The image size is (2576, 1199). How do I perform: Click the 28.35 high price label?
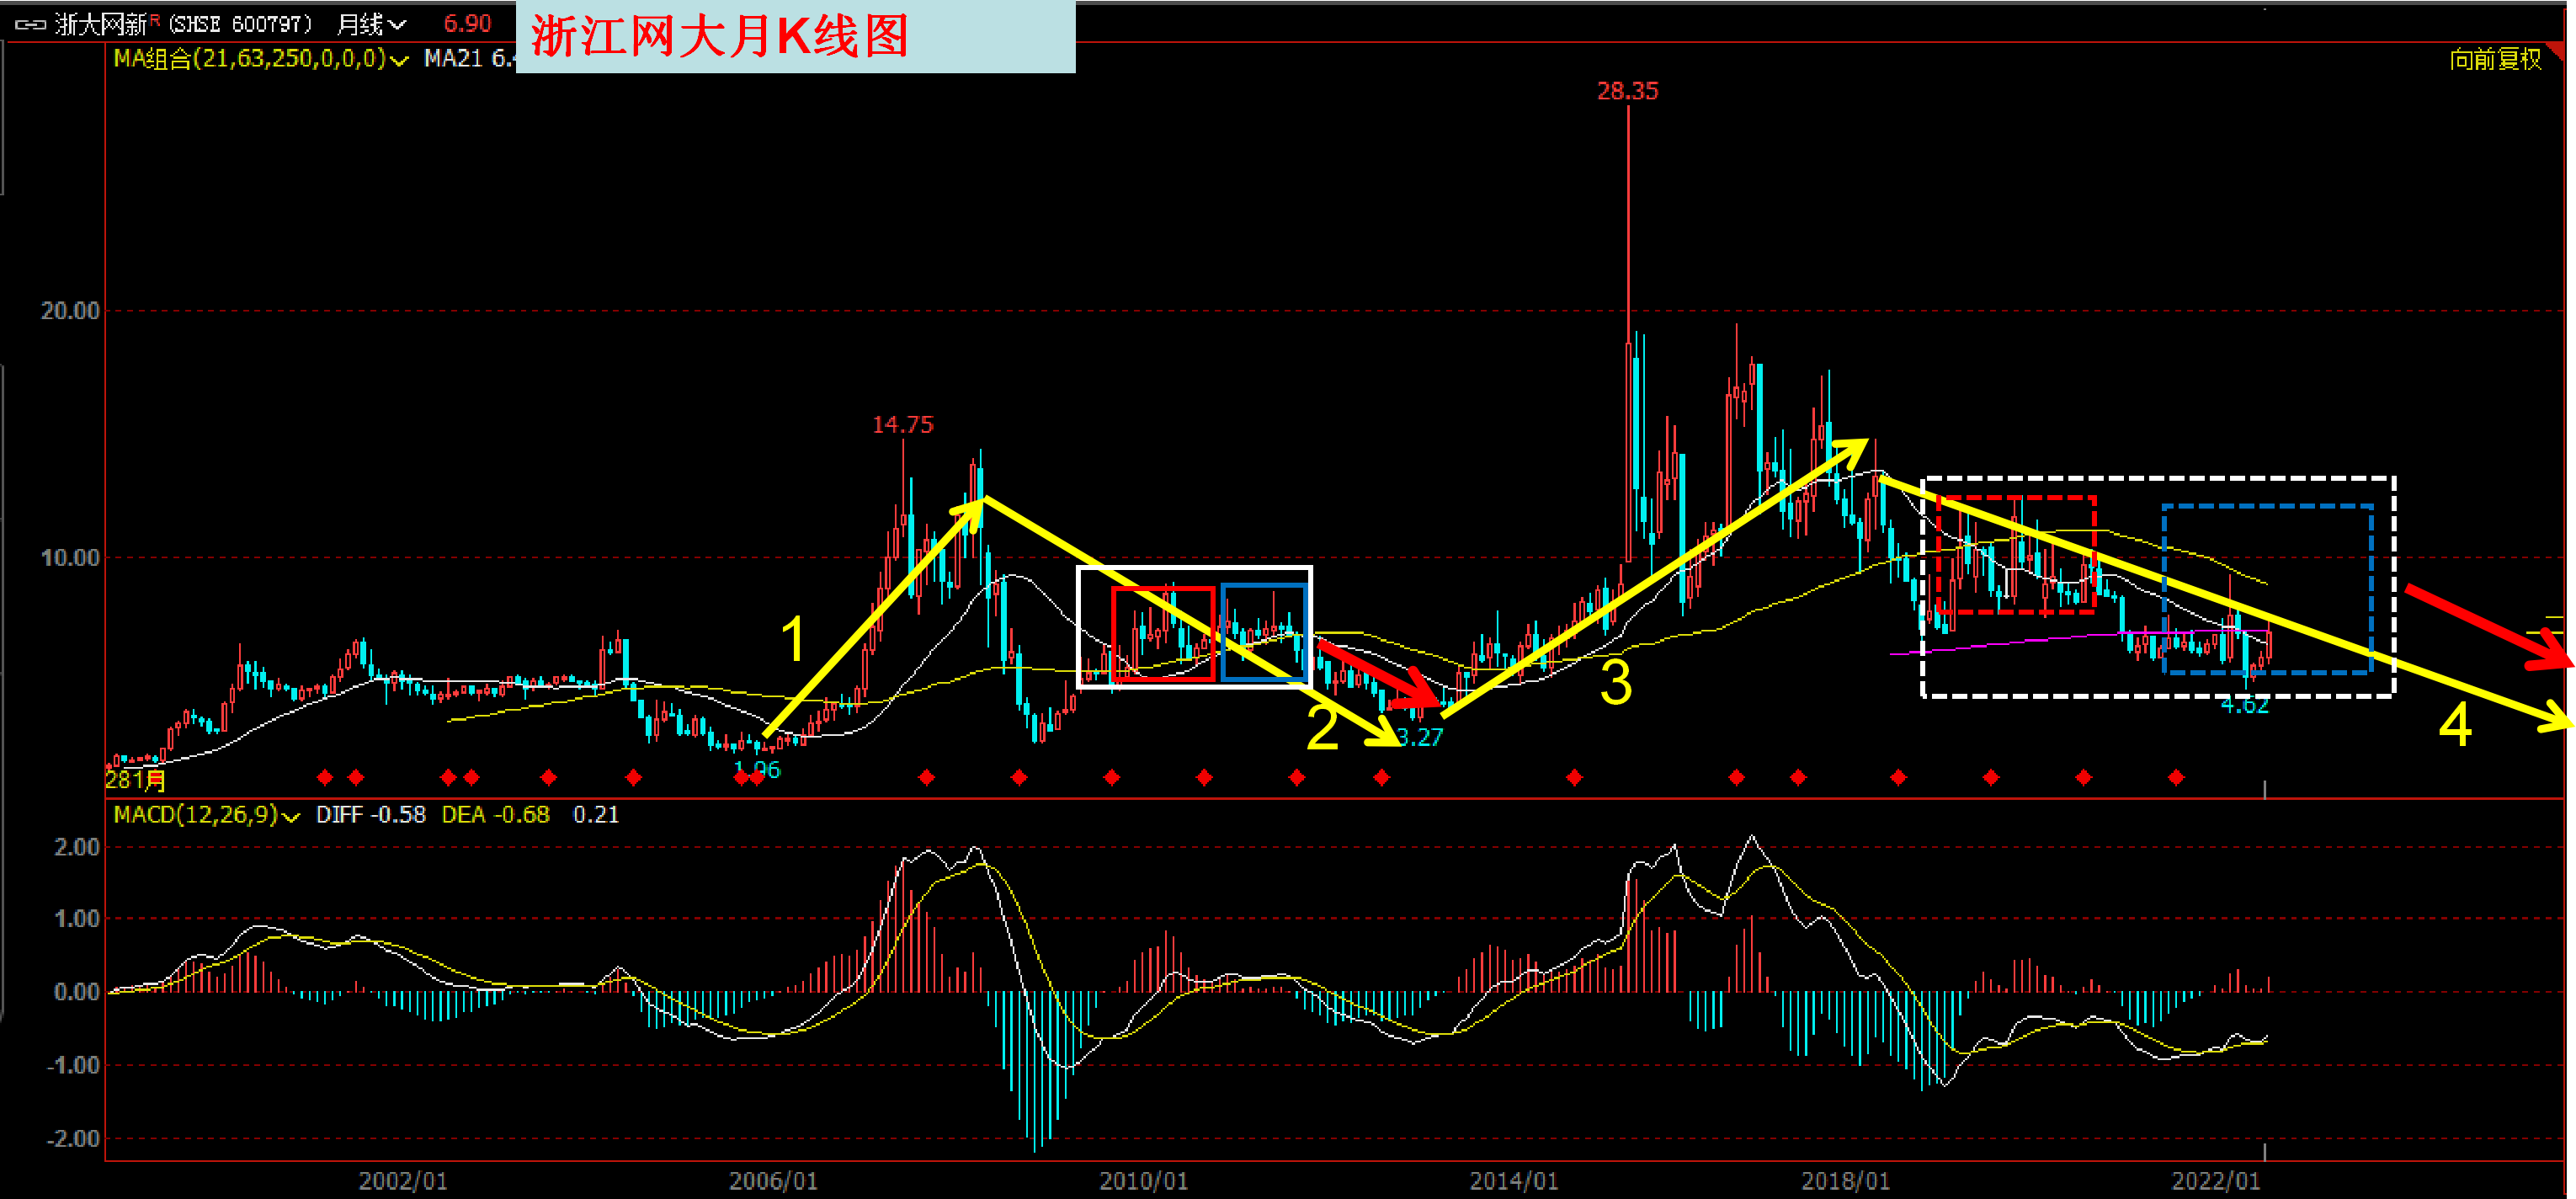click(1627, 91)
